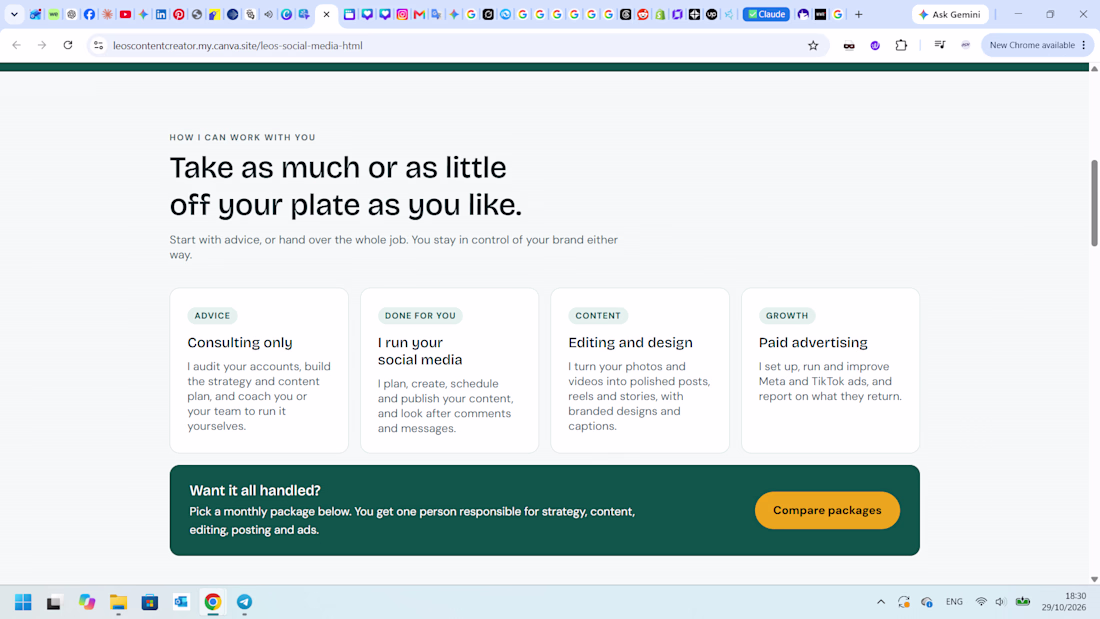1100x619 pixels.
Task: View site information icon in address bar
Action: tap(98, 46)
